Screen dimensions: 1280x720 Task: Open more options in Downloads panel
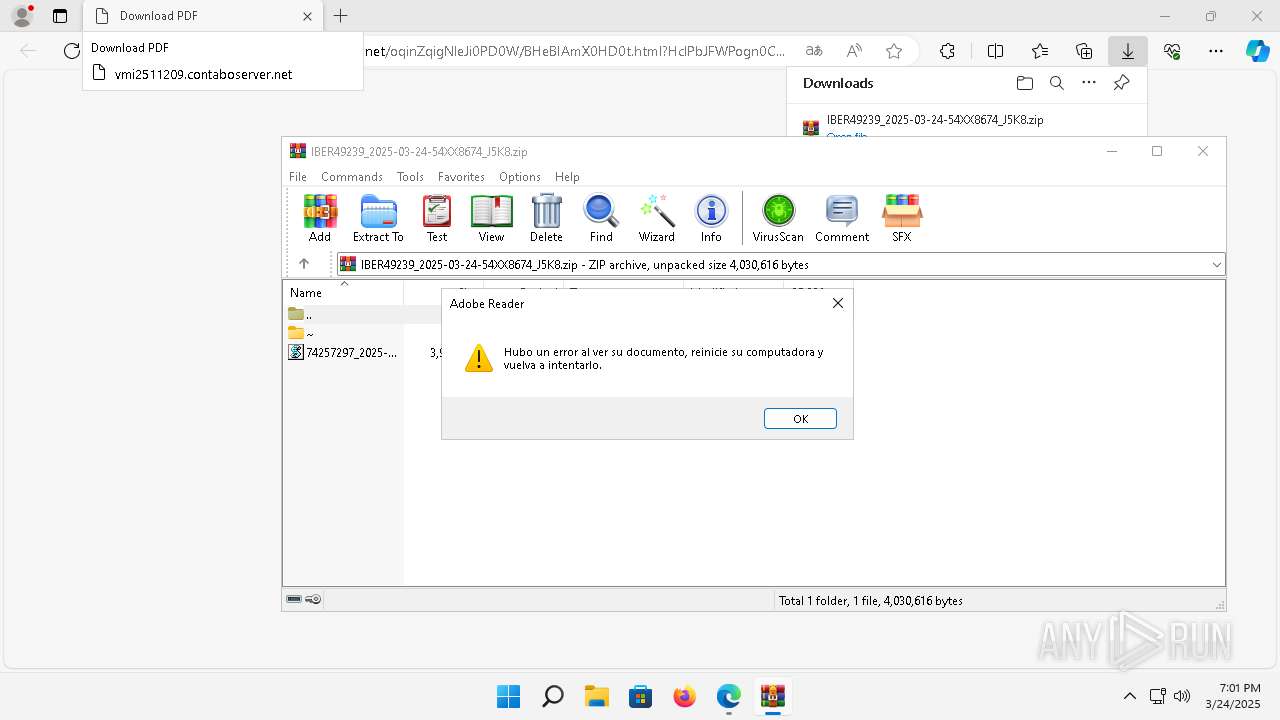tap(1089, 83)
